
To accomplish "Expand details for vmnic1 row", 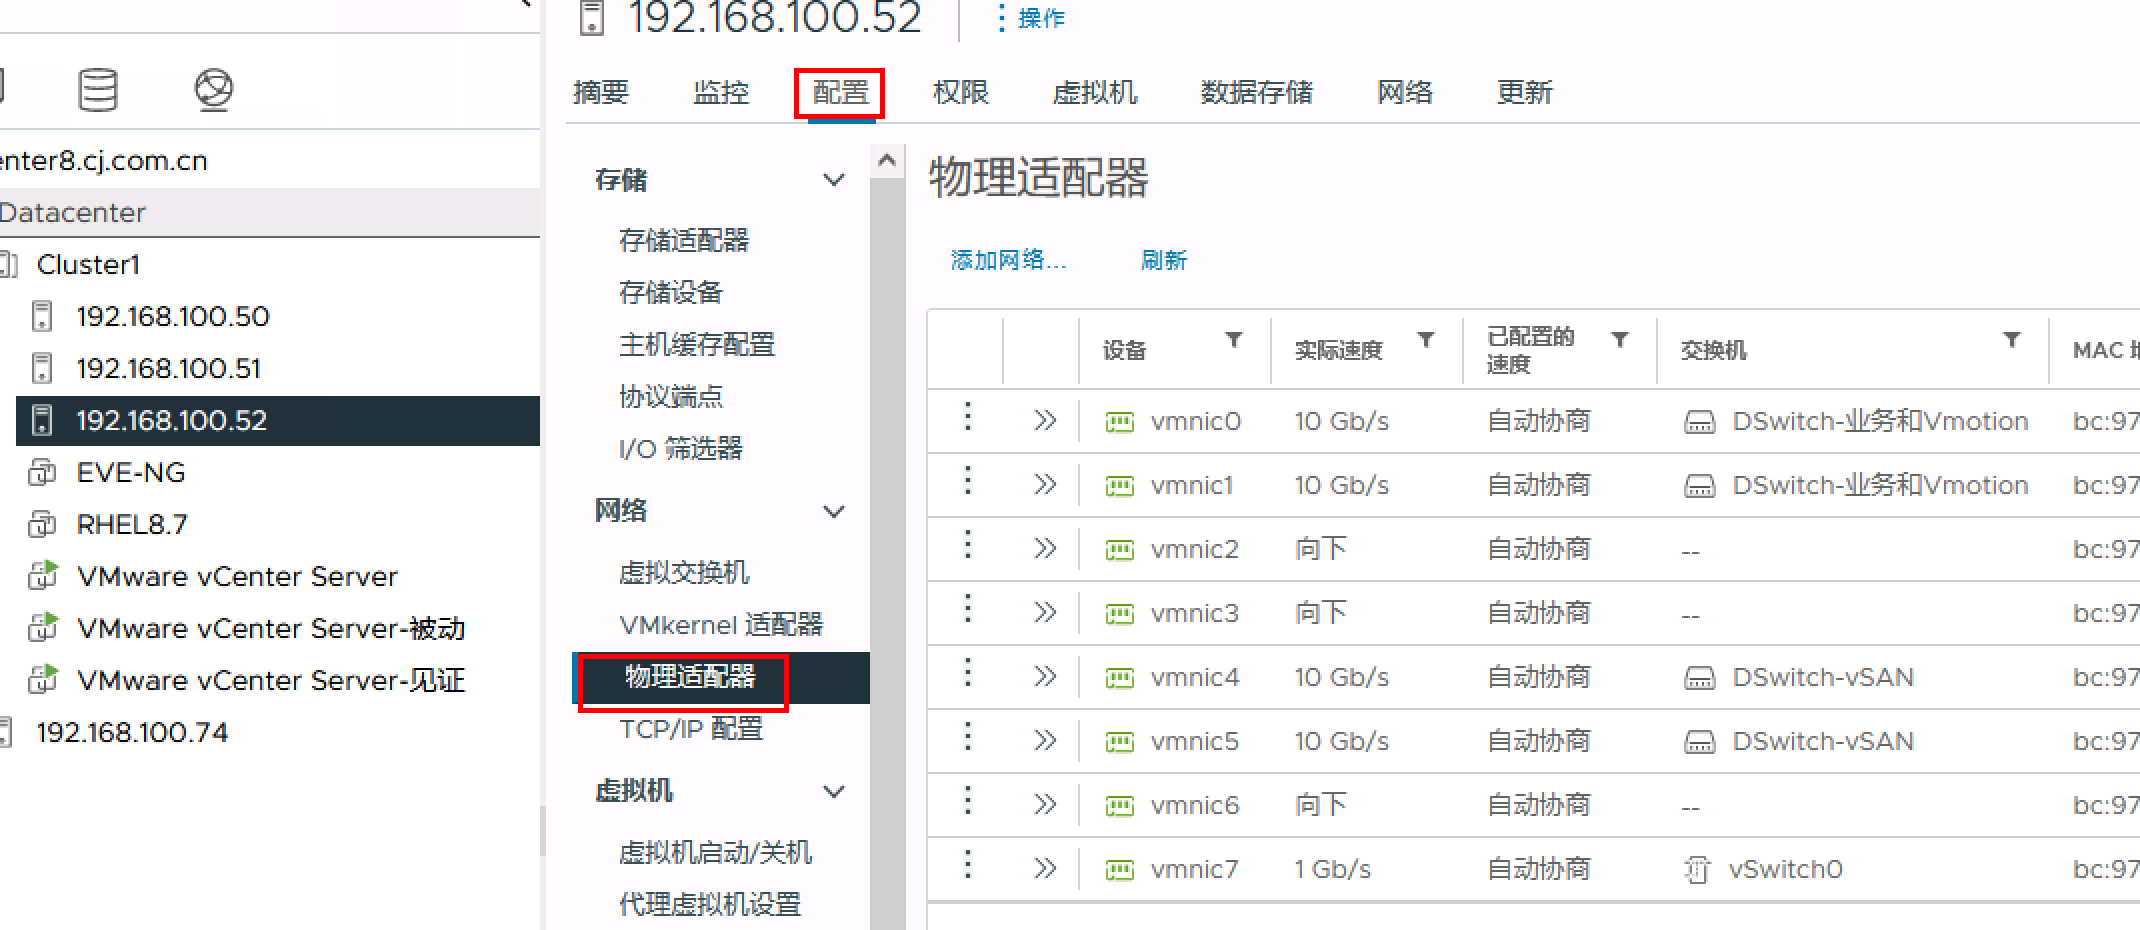I will coord(1045,485).
